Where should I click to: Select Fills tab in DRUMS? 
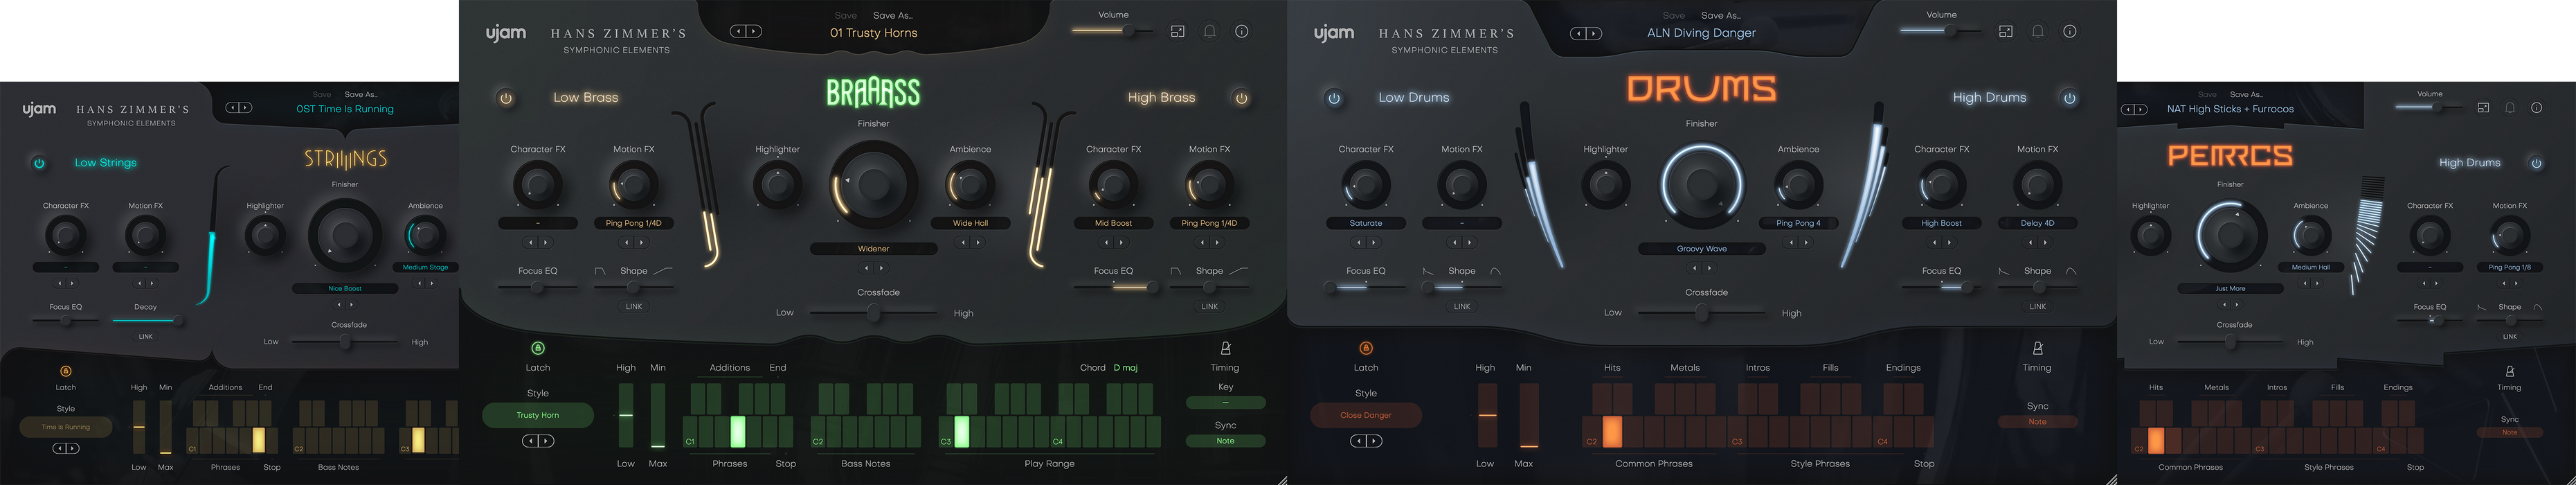pyautogui.click(x=1830, y=368)
